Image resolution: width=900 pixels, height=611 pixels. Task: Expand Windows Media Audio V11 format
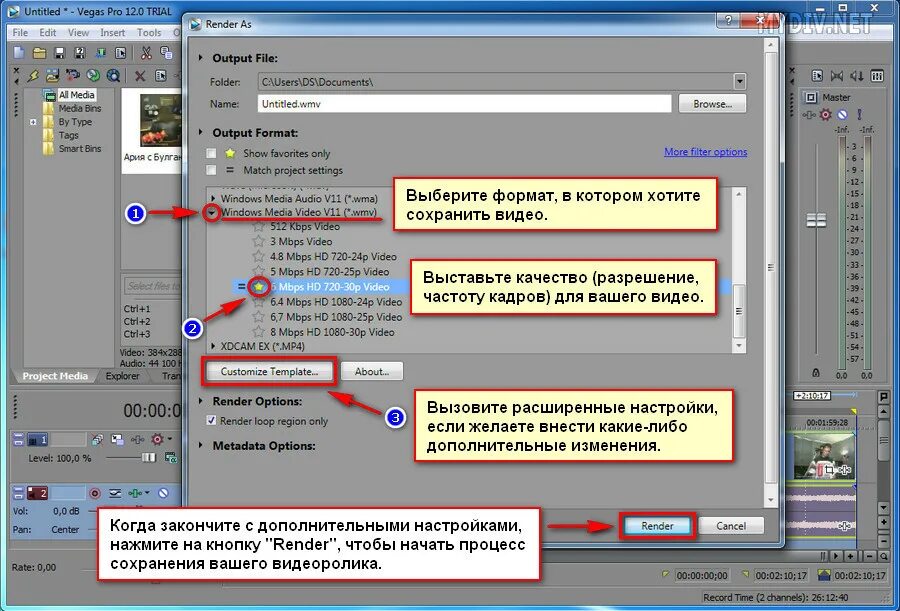[x=214, y=199]
